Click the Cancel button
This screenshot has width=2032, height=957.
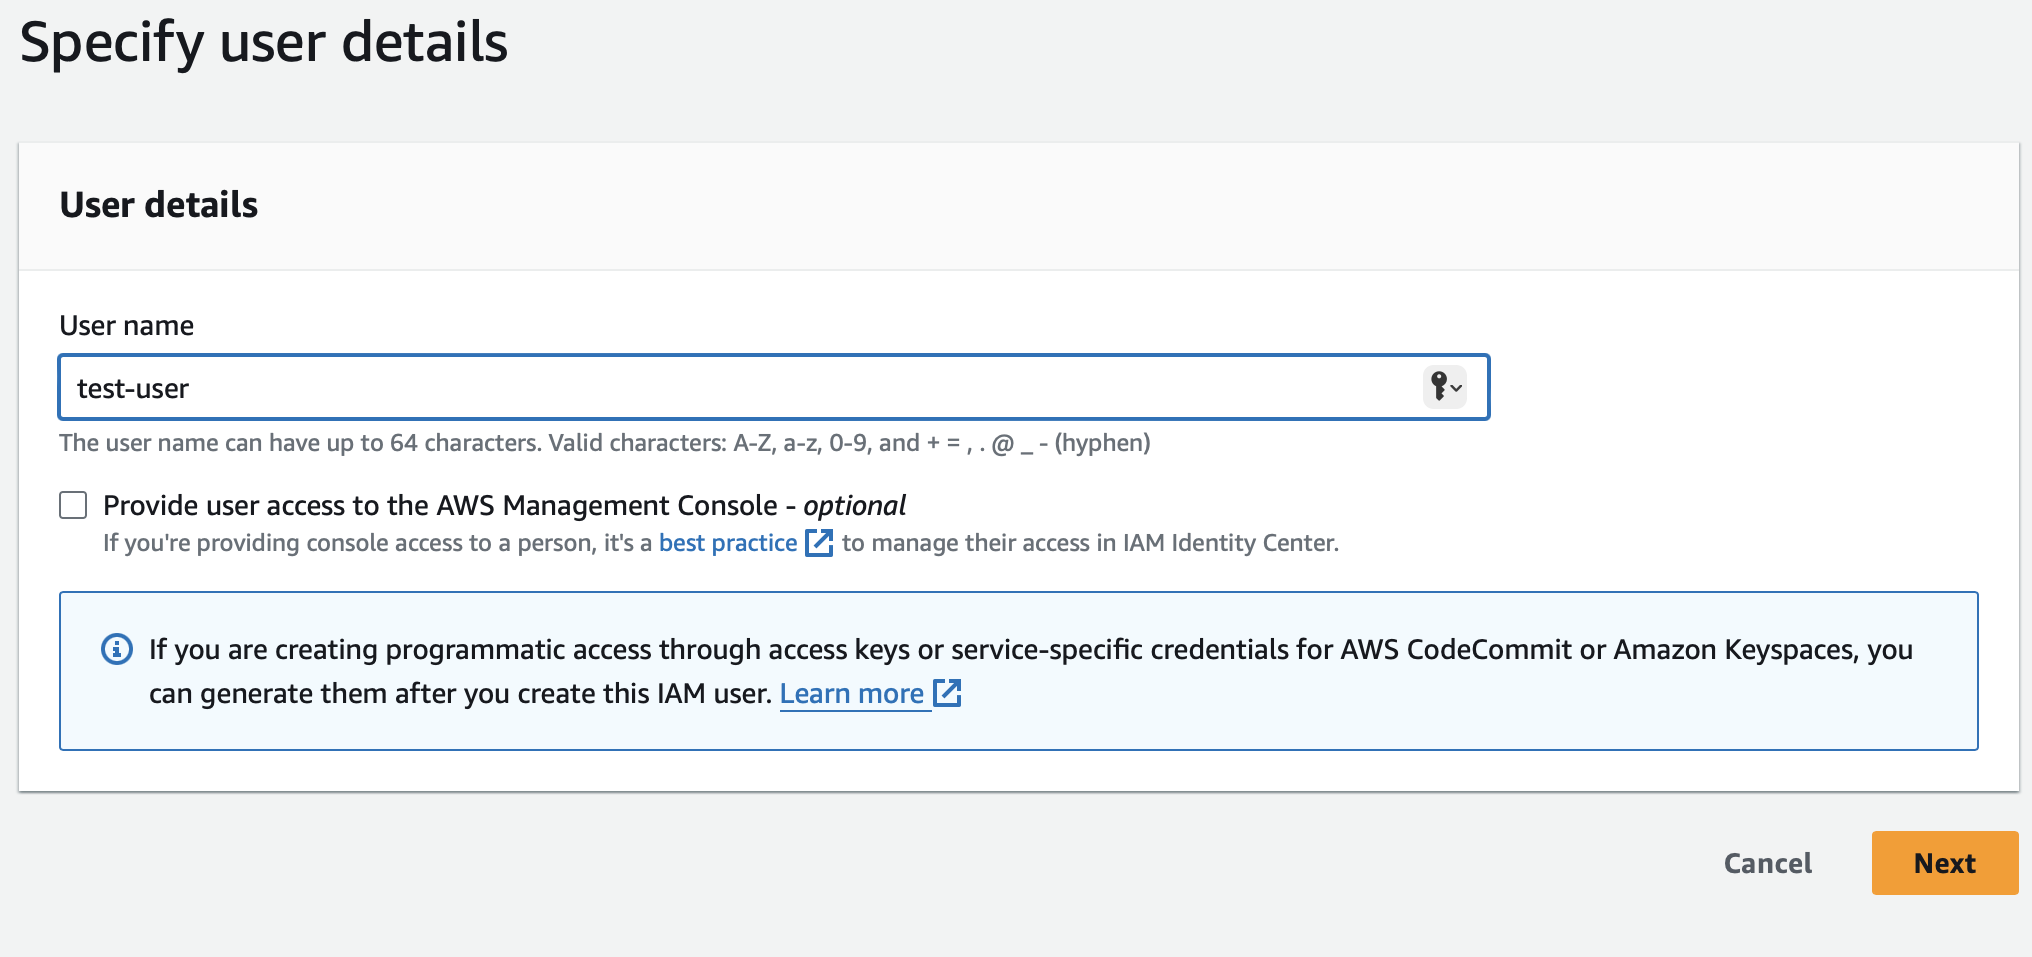[1767, 863]
